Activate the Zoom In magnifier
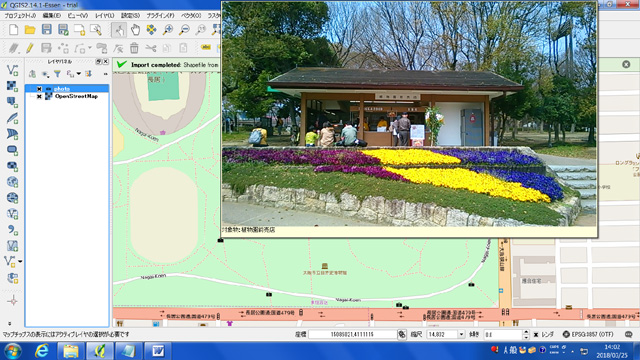 168,29
